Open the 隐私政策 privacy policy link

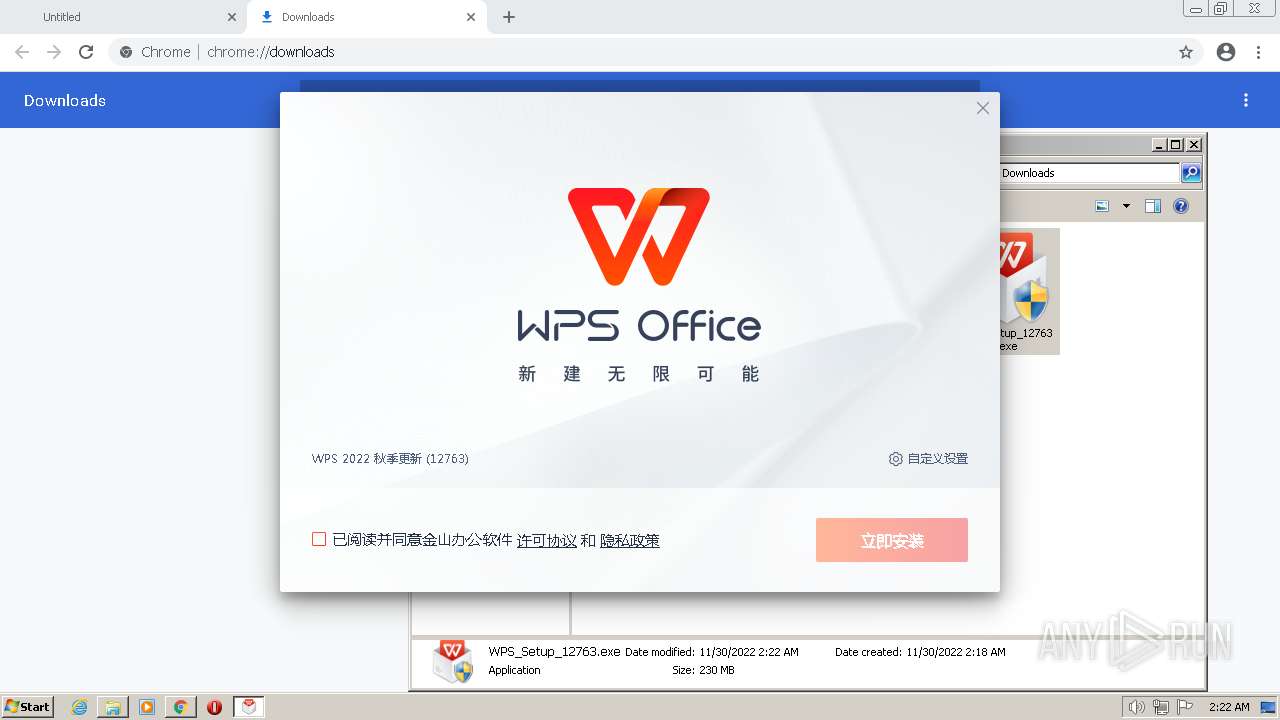[630, 540]
